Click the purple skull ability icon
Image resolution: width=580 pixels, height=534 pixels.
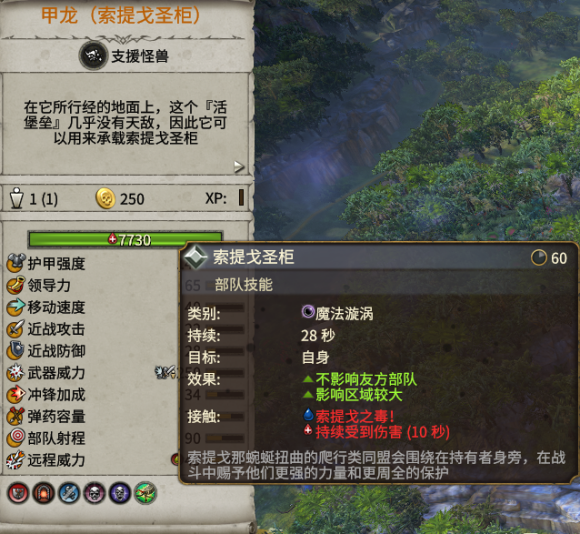[120, 493]
